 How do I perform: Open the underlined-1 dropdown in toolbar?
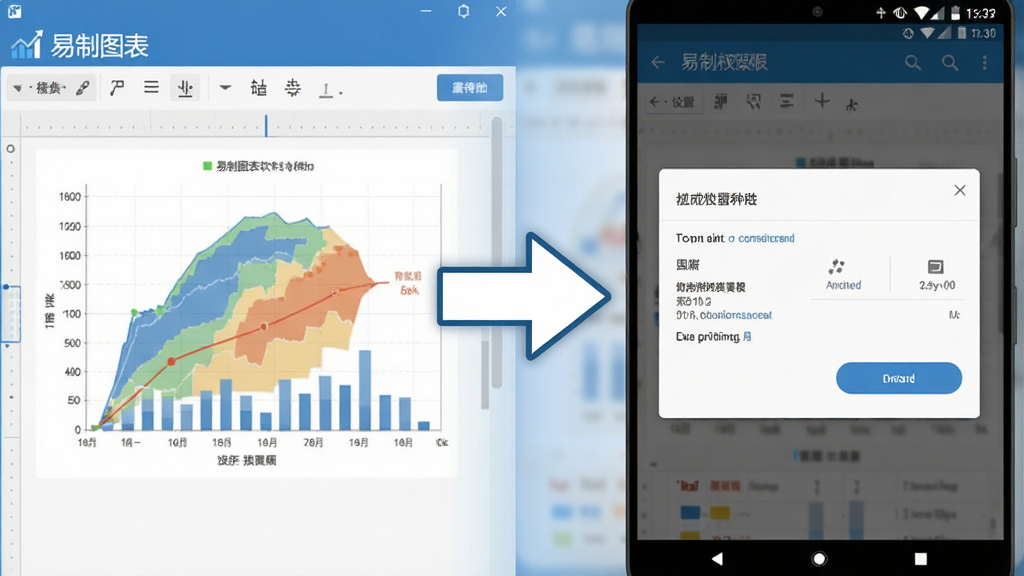[330, 89]
